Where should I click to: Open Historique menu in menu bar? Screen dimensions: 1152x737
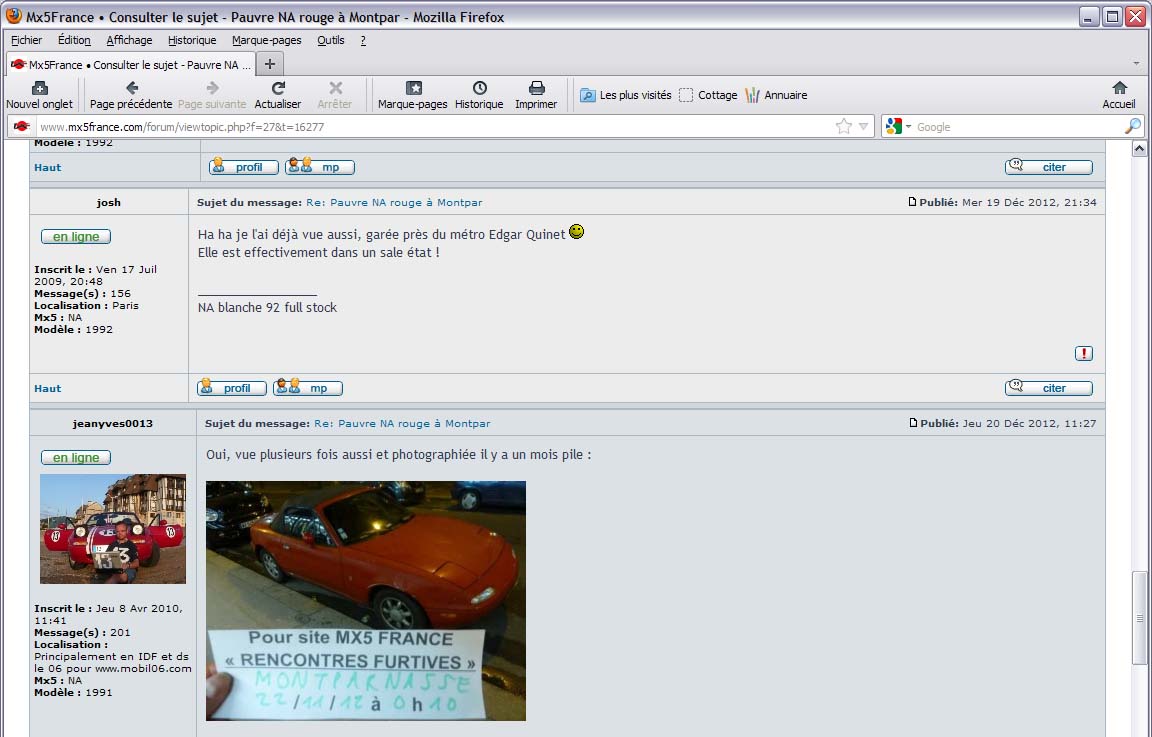[x=192, y=40]
